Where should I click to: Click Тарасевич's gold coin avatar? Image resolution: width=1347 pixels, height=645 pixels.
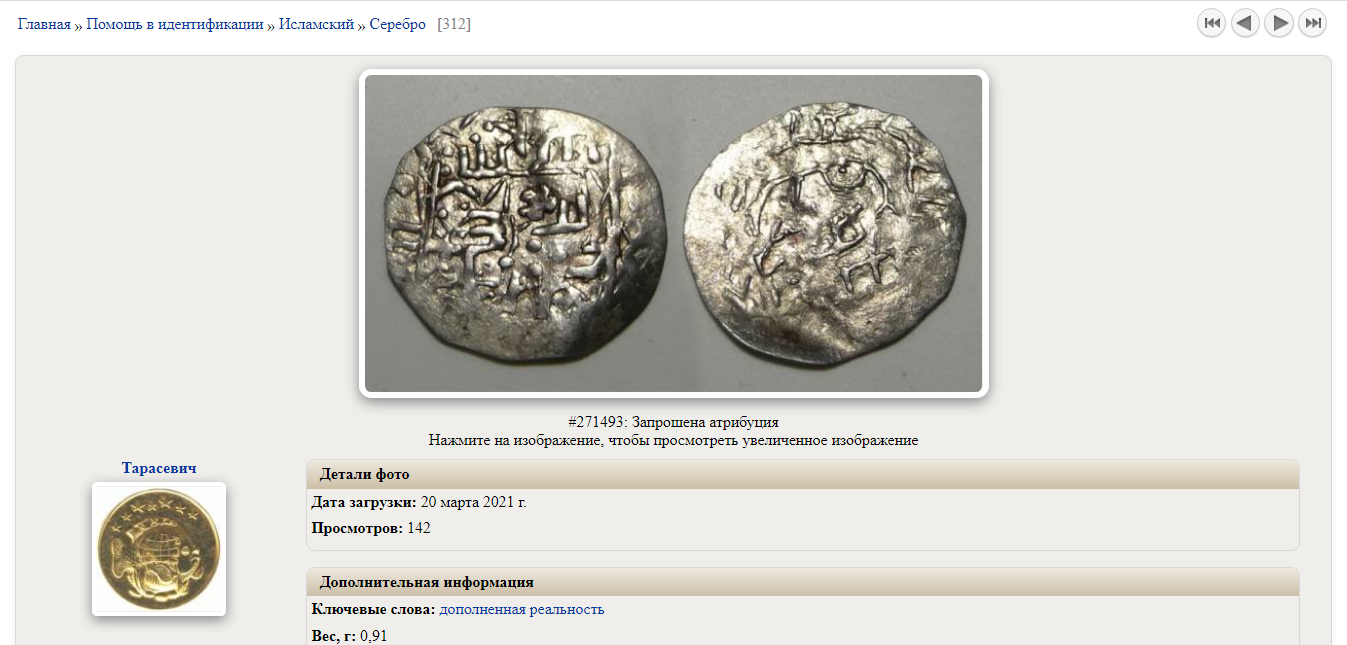point(159,549)
